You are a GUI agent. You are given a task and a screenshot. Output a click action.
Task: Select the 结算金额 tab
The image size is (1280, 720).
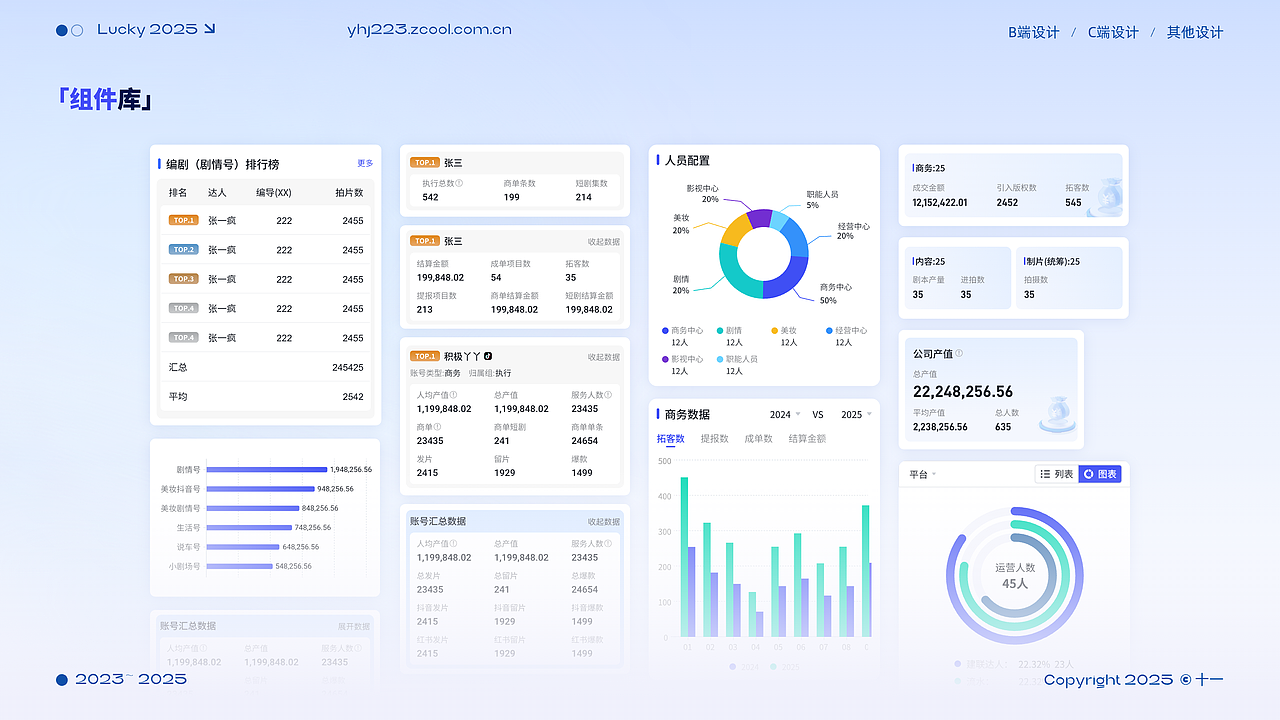point(807,439)
